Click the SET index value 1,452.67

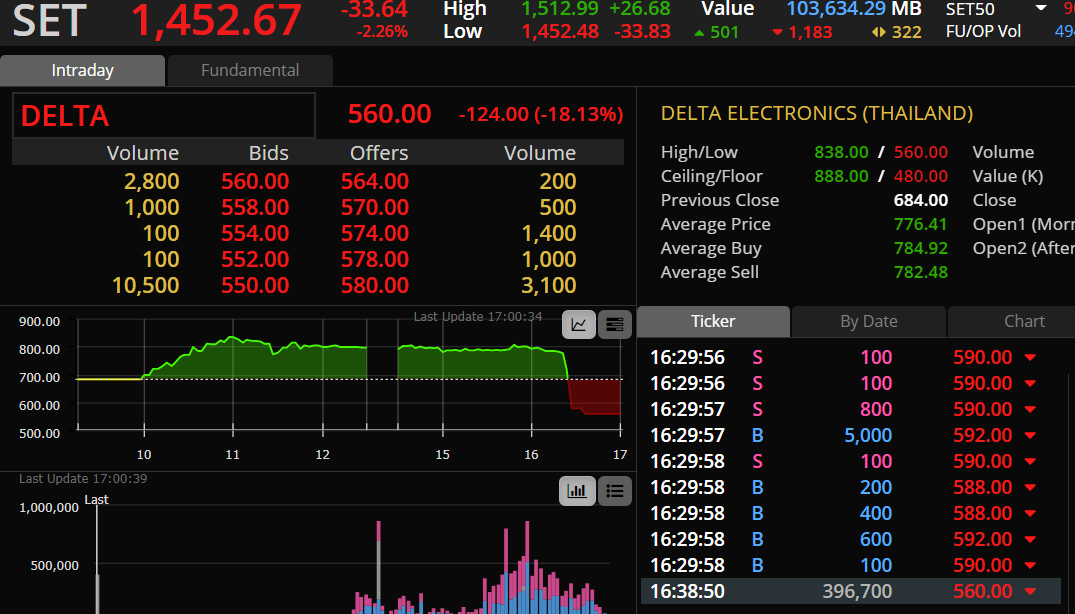[x=216, y=20]
